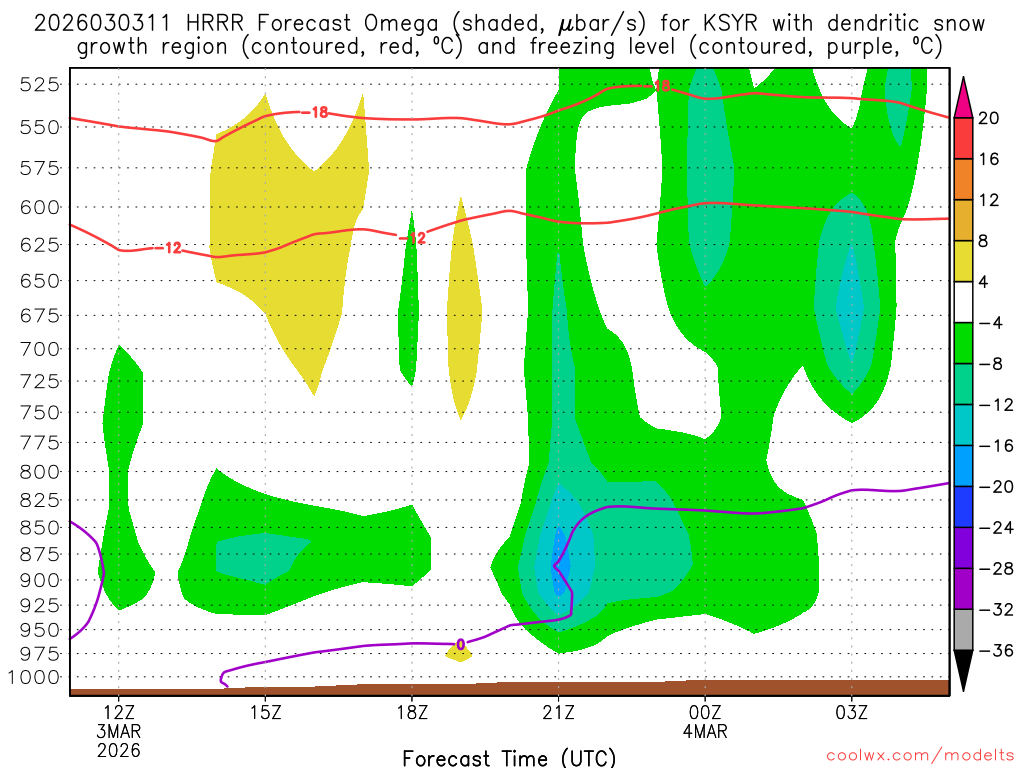Click the 15Z time axis label
The image size is (1024, 768).
point(265,712)
